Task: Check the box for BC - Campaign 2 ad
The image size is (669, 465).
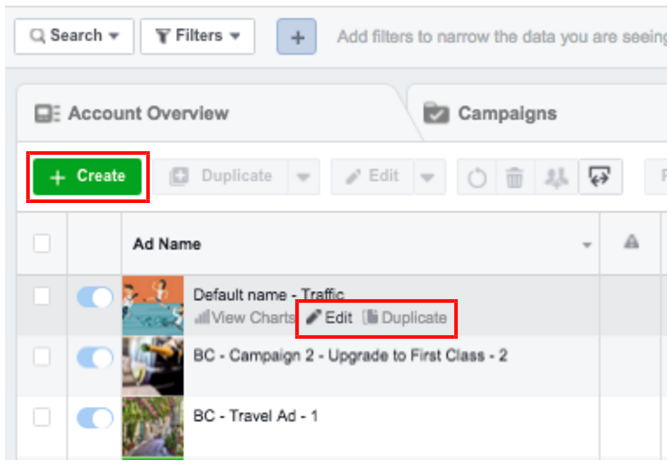Action: 42,357
